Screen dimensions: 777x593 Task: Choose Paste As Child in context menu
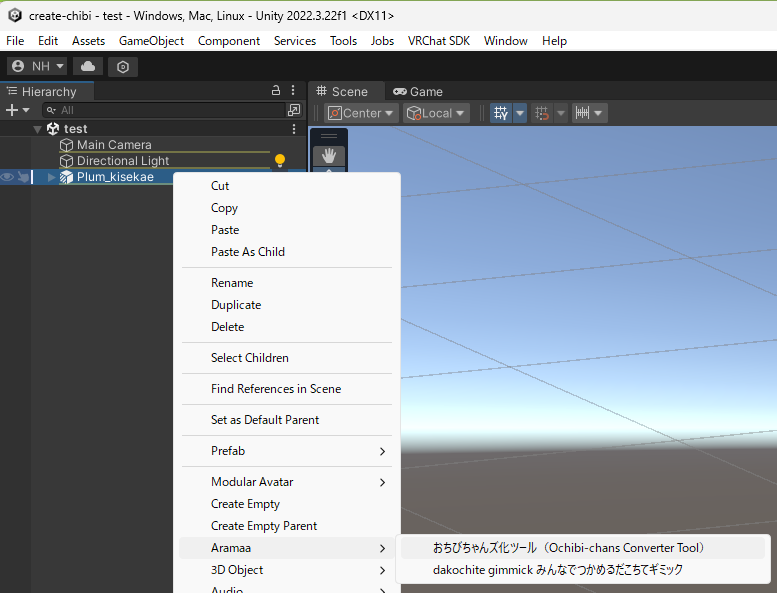[287, 252]
